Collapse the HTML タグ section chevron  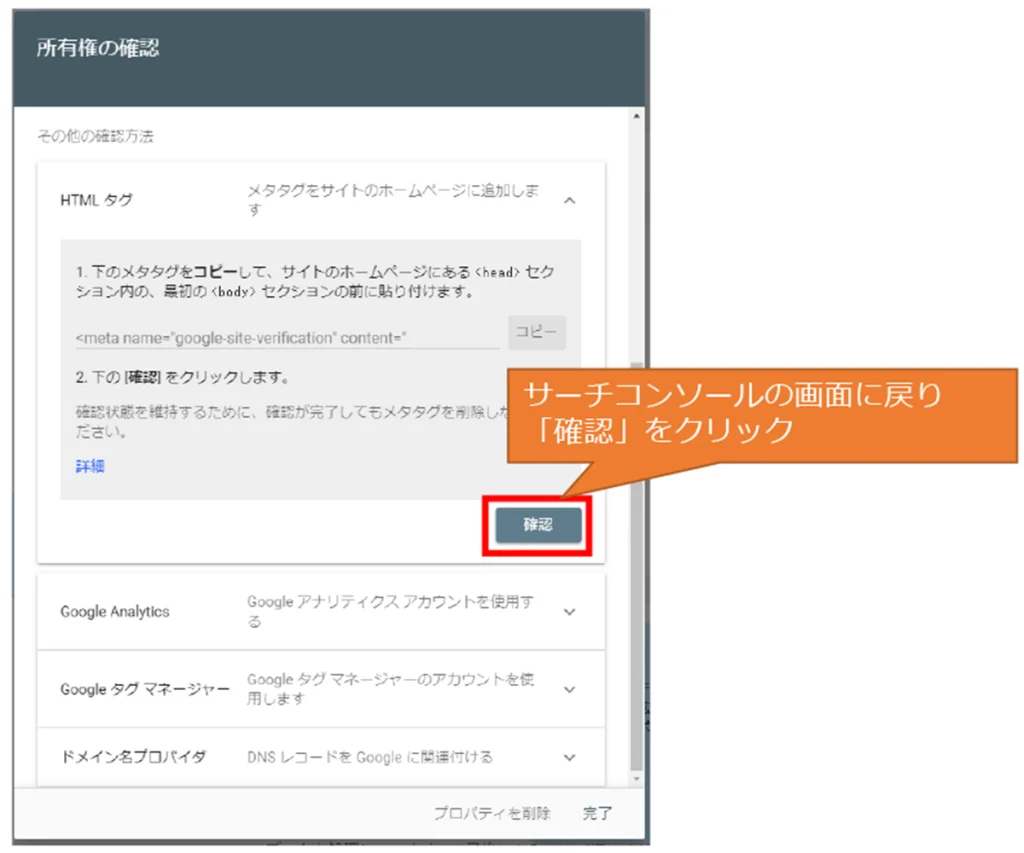click(x=569, y=201)
